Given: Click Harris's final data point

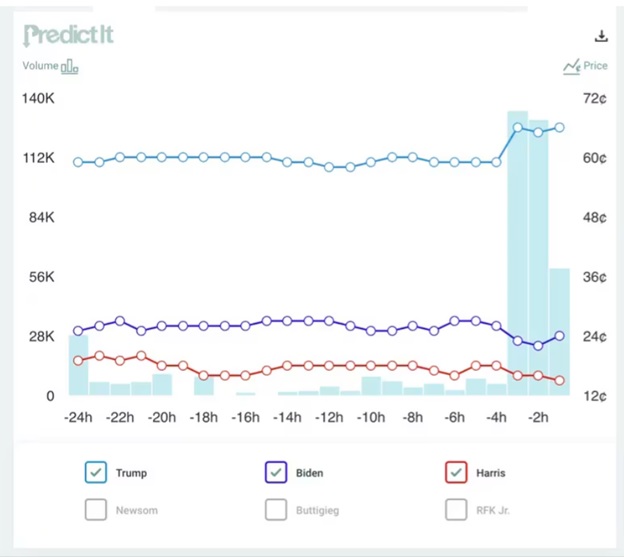Looking at the screenshot, I should pos(559,380).
